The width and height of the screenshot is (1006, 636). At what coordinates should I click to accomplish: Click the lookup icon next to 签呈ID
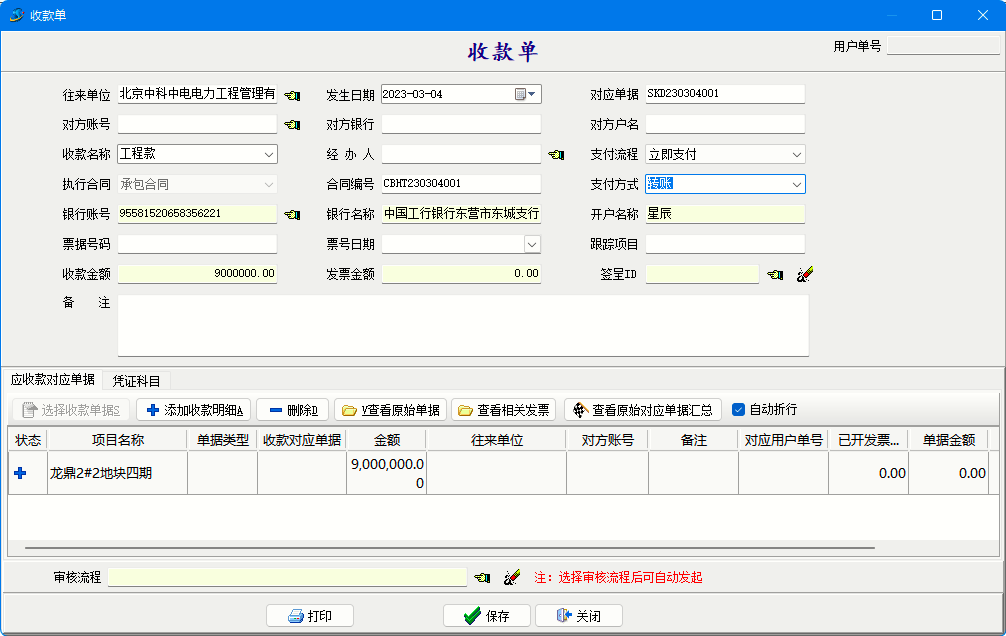pos(775,274)
